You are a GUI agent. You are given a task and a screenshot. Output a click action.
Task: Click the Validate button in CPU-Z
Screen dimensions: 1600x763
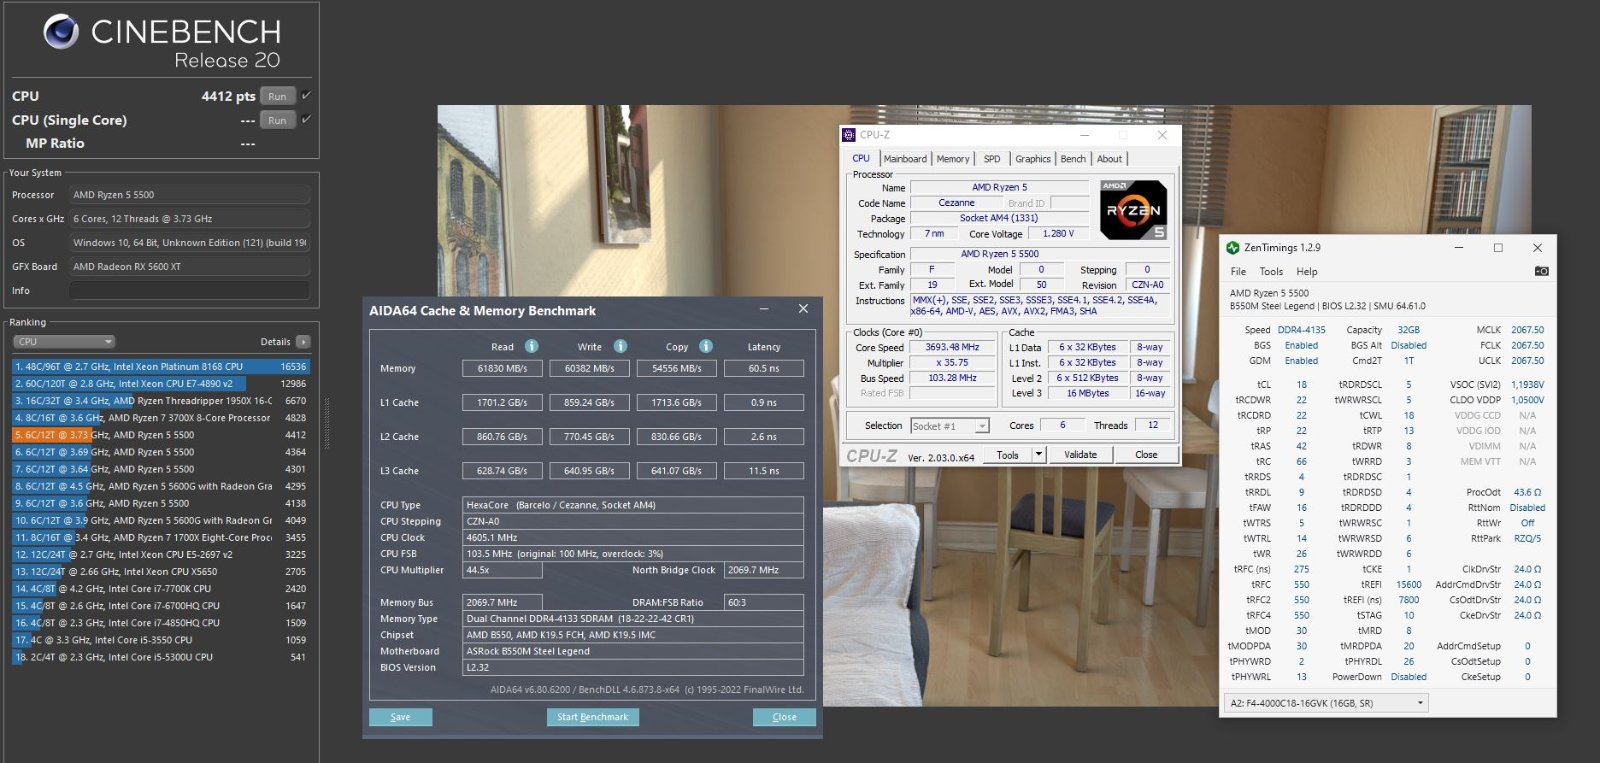(1080, 455)
